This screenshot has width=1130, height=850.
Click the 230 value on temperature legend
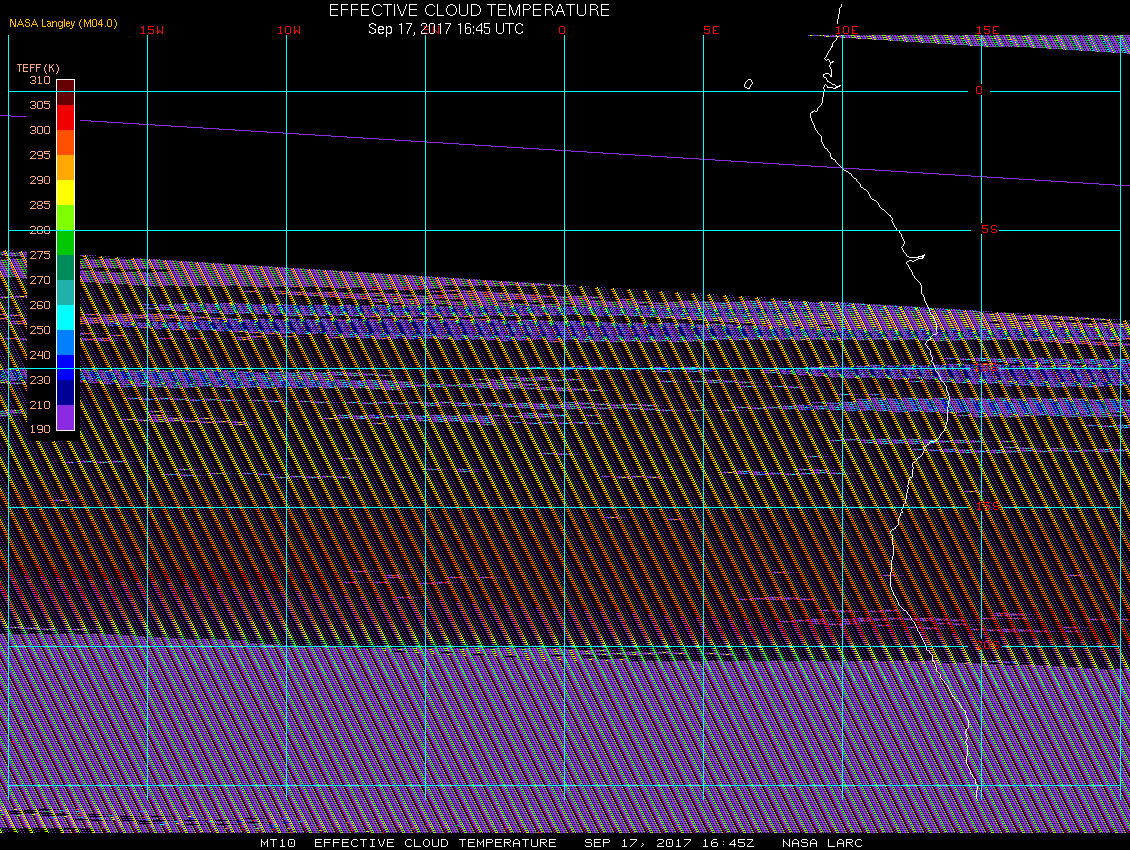point(40,380)
